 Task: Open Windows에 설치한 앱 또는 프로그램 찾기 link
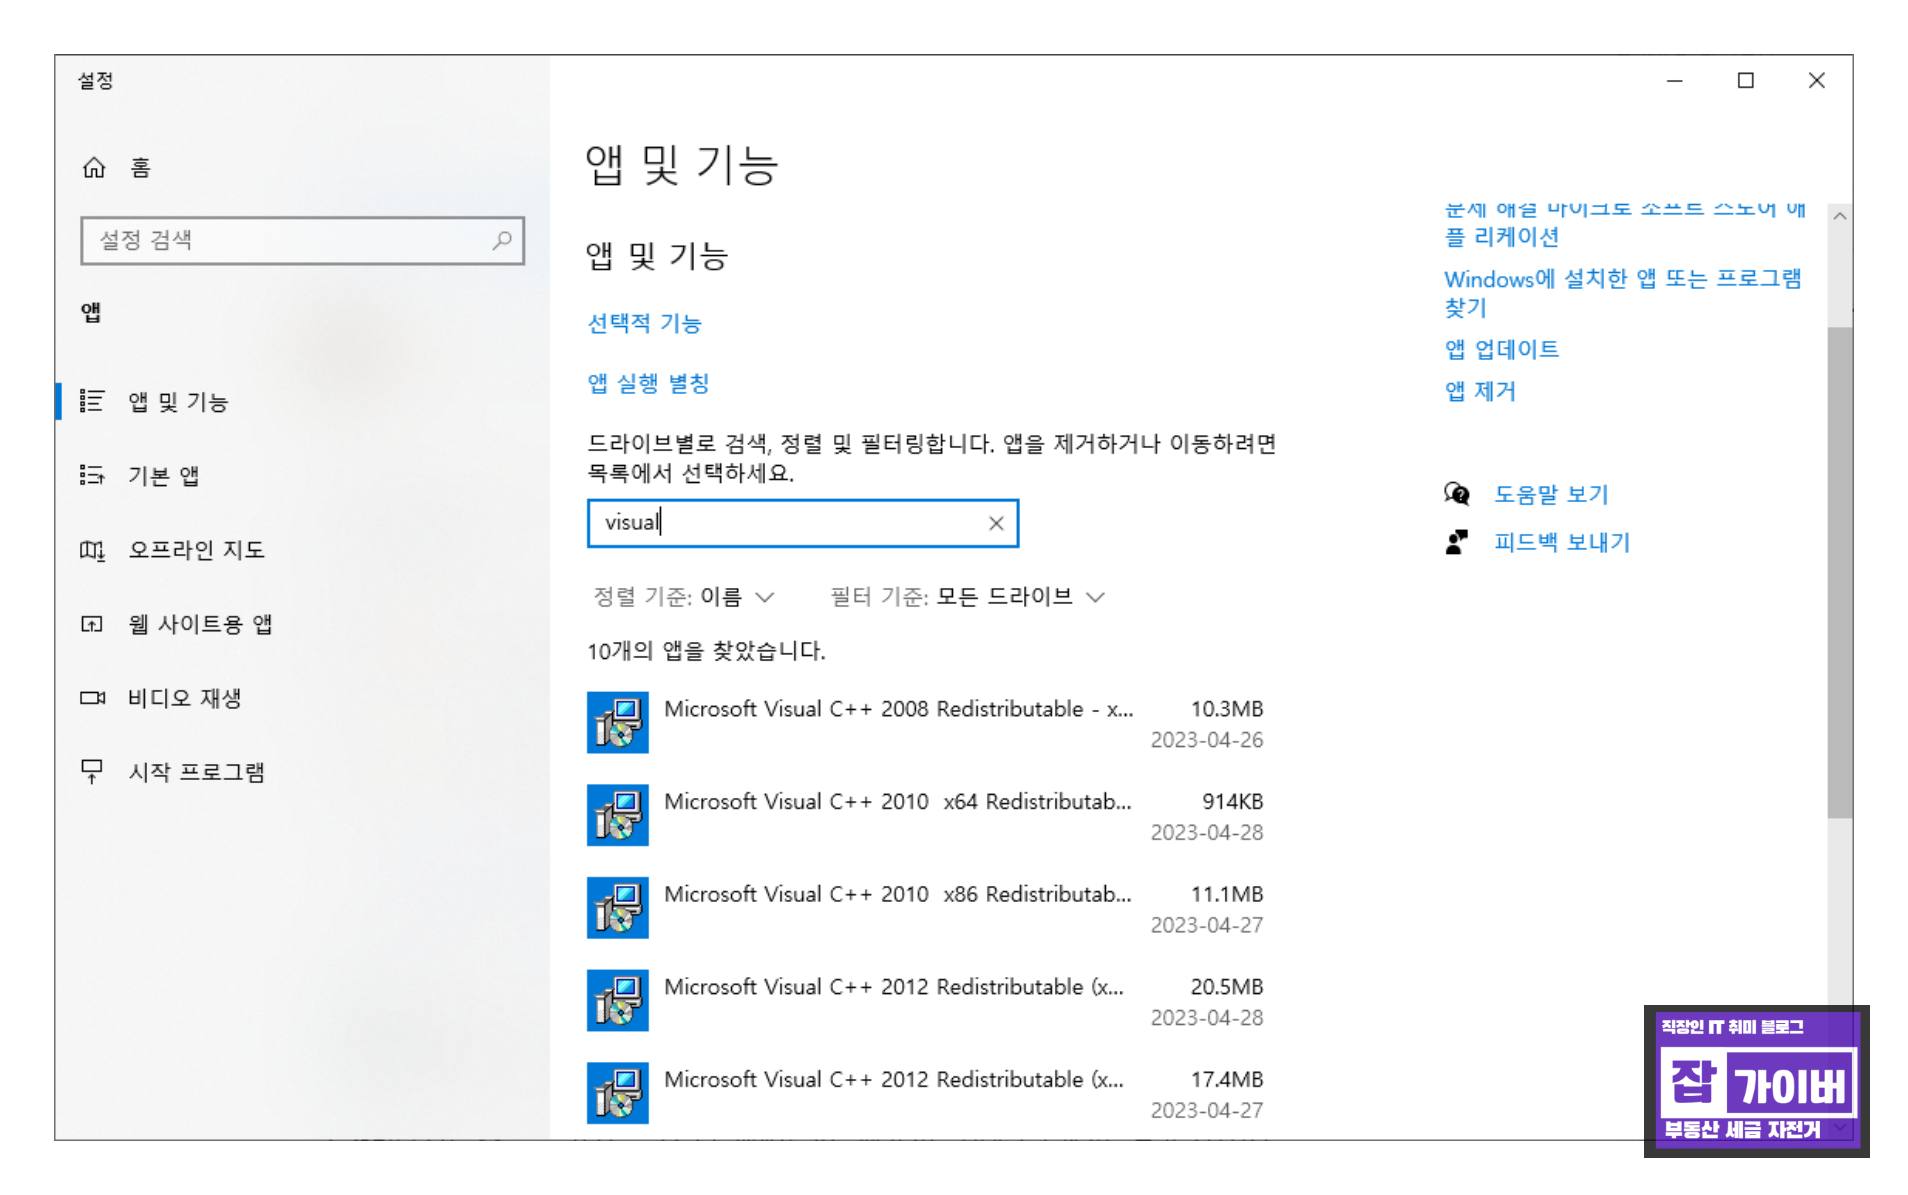click(1622, 293)
